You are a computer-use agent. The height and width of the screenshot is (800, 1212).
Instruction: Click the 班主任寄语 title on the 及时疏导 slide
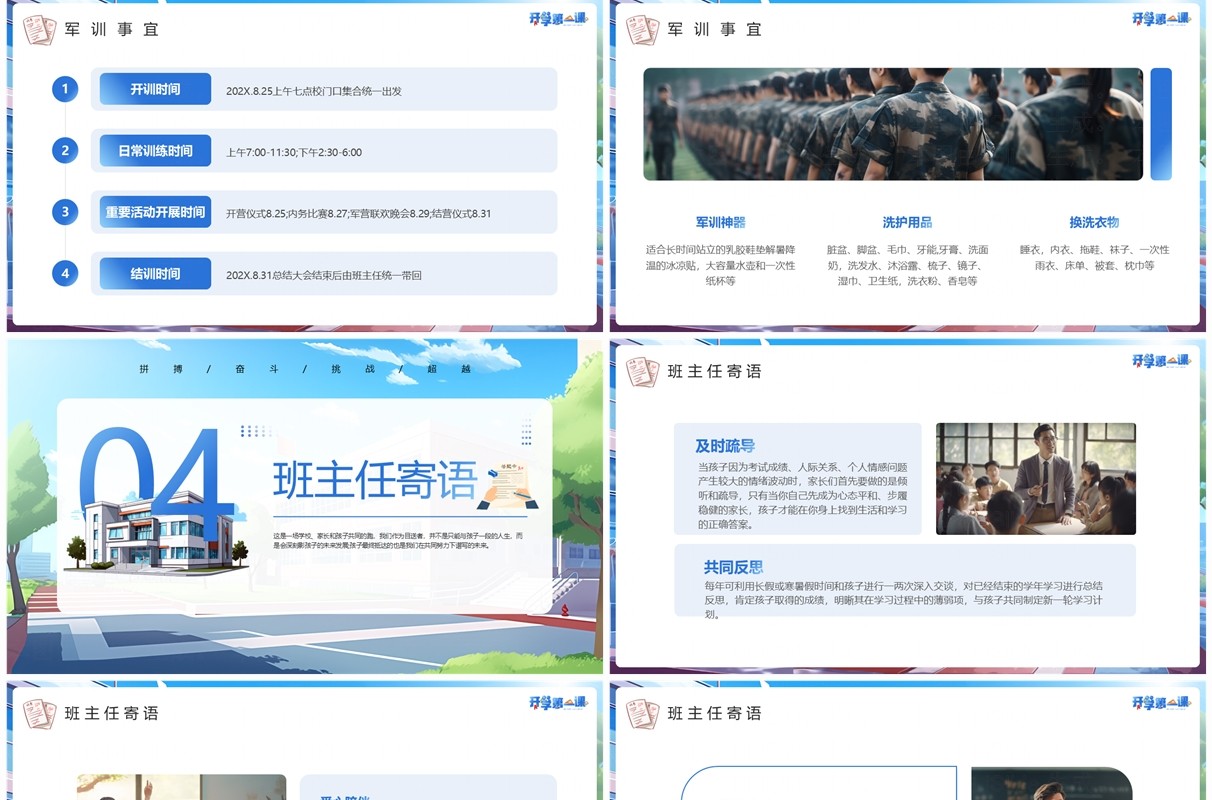(715, 371)
